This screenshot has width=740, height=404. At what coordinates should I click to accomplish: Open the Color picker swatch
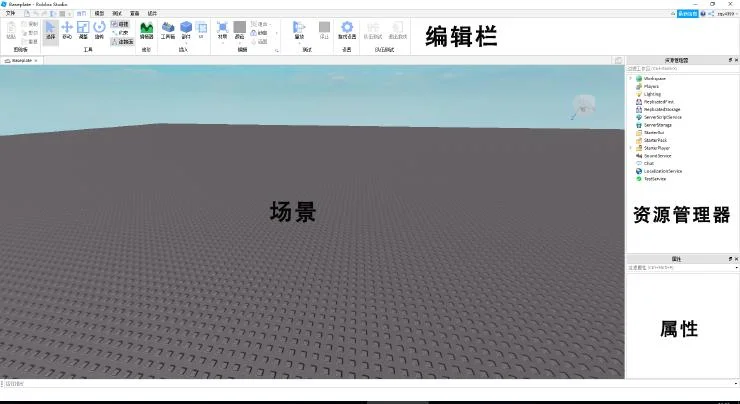(x=240, y=29)
